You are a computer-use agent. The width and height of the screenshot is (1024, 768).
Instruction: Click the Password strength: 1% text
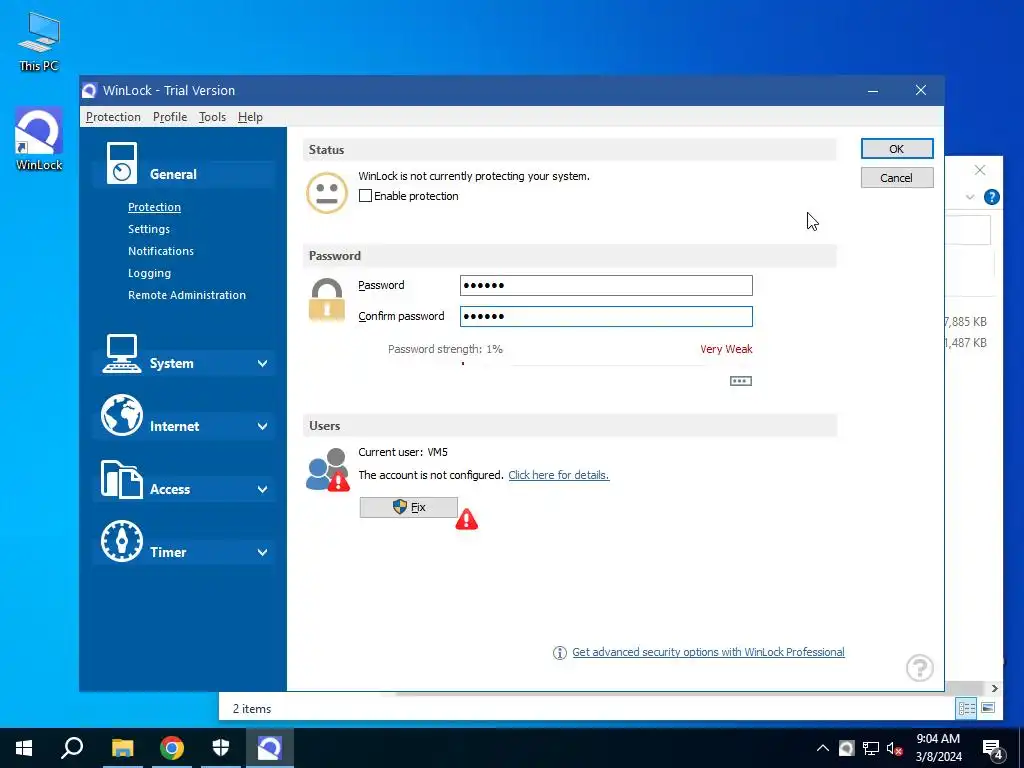[x=445, y=349]
